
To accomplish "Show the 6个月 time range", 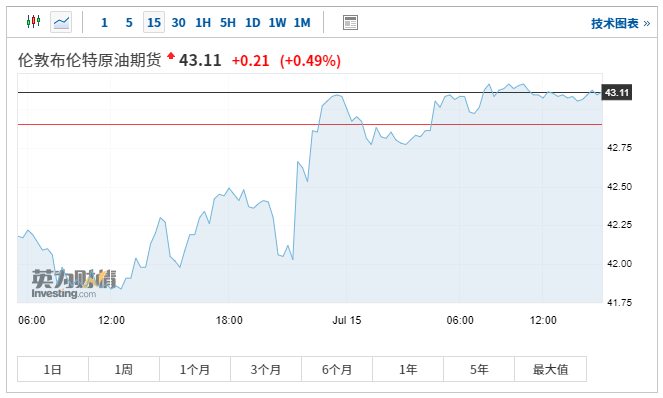I will [337, 369].
